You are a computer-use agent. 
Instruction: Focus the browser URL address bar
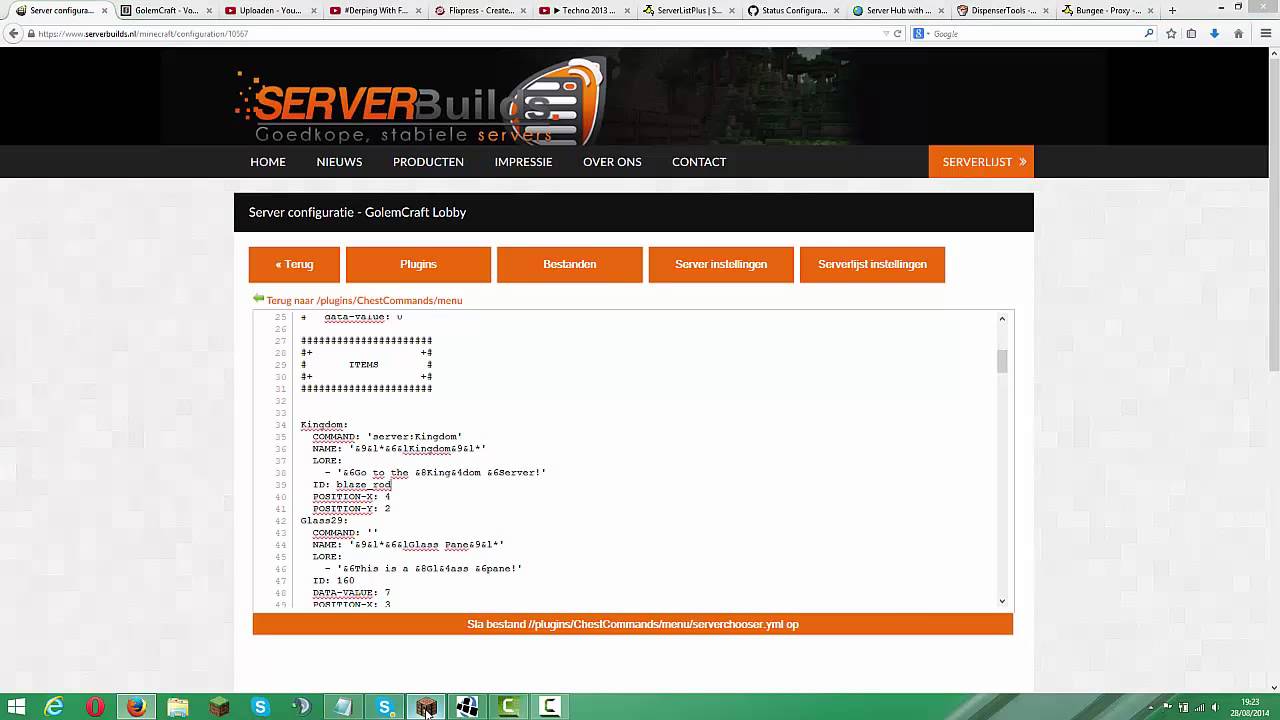[x=455, y=33]
